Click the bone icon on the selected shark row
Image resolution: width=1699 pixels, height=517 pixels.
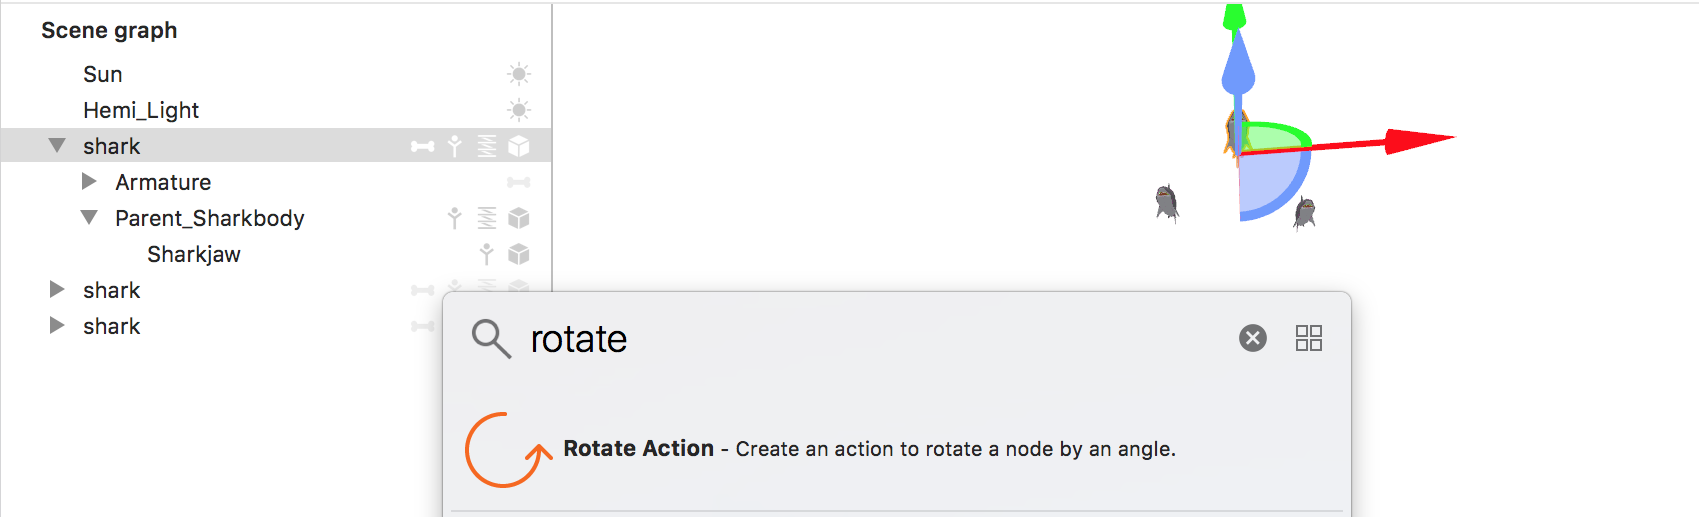tap(423, 146)
